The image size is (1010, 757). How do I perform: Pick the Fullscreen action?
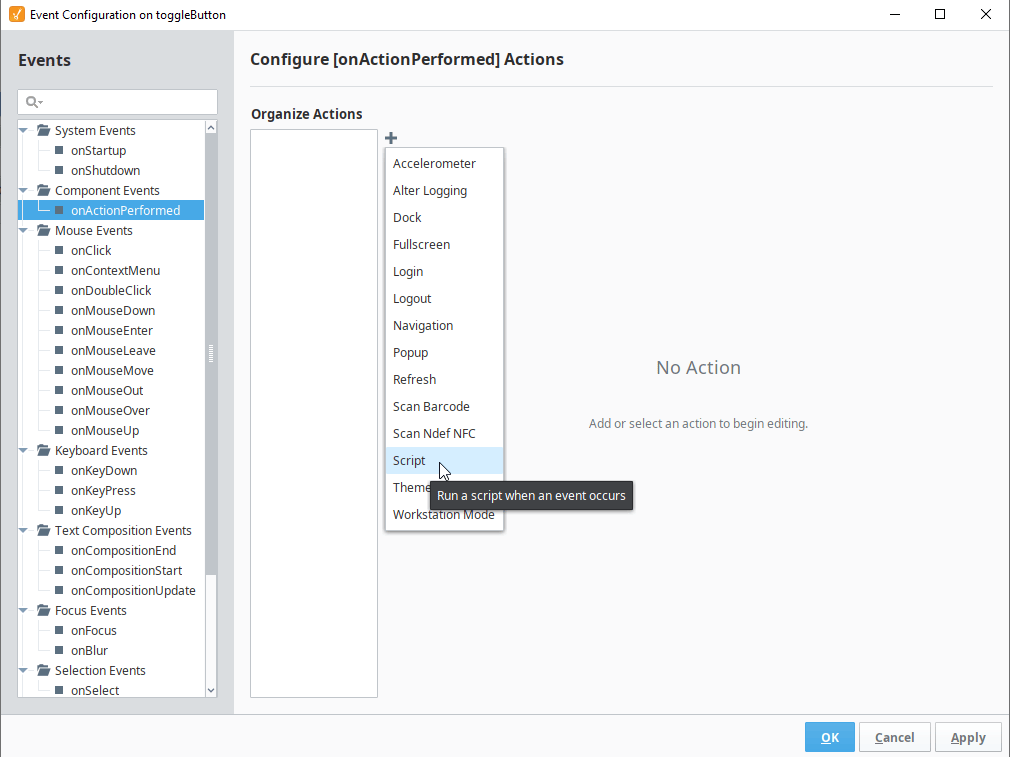pyautogui.click(x=444, y=245)
